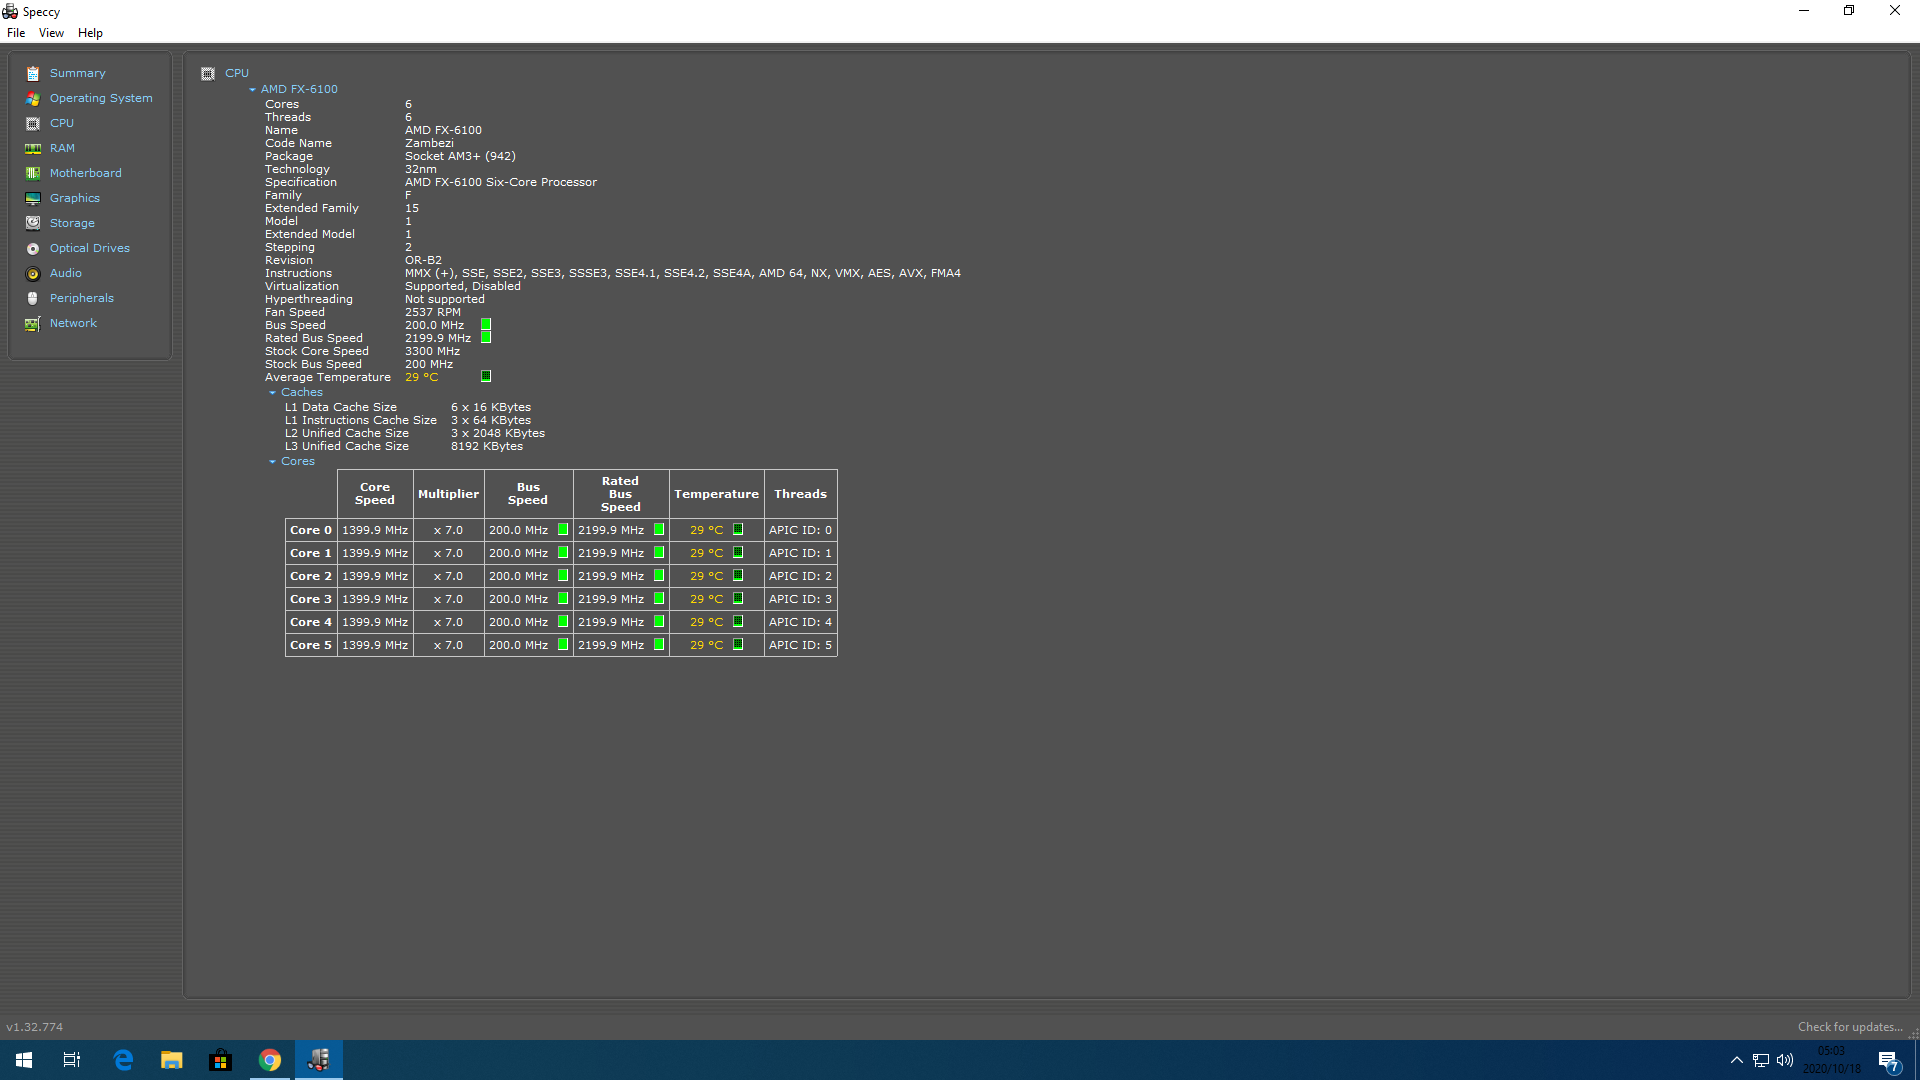This screenshot has height=1080, width=1920.
Task: Click the Check for updates link
Action: coord(1849,1027)
